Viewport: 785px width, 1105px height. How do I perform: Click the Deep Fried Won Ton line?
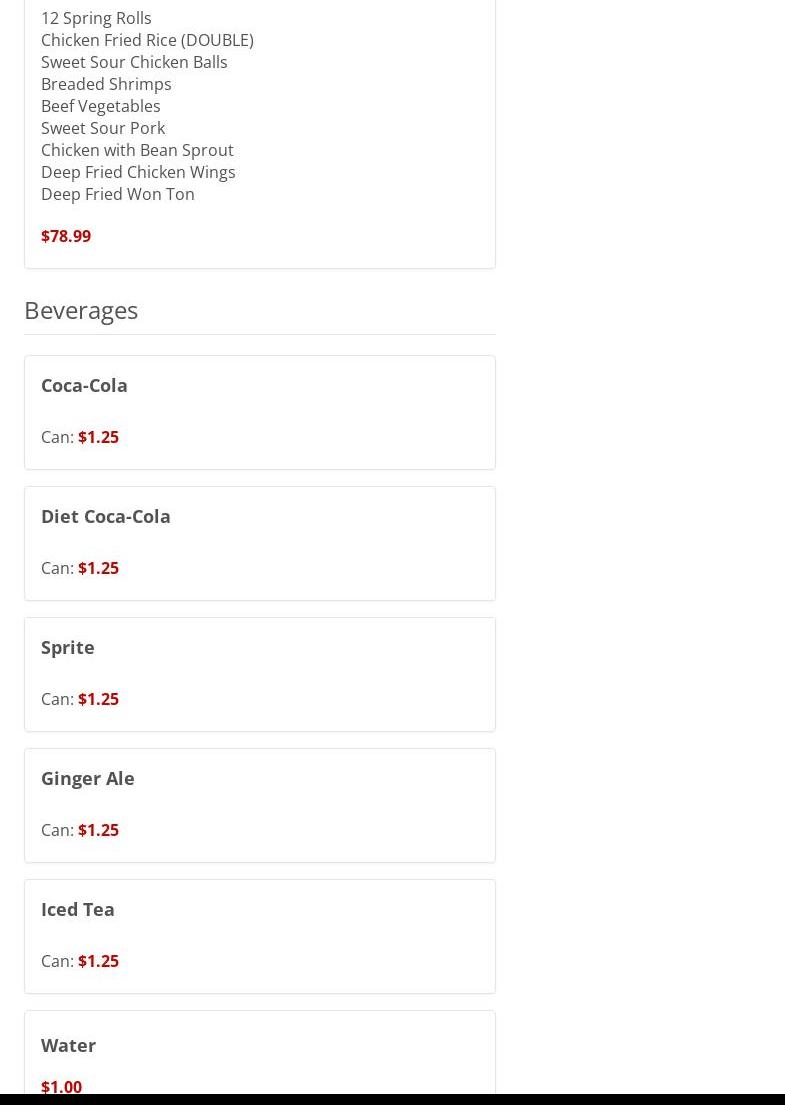pyautogui.click(x=118, y=194)
